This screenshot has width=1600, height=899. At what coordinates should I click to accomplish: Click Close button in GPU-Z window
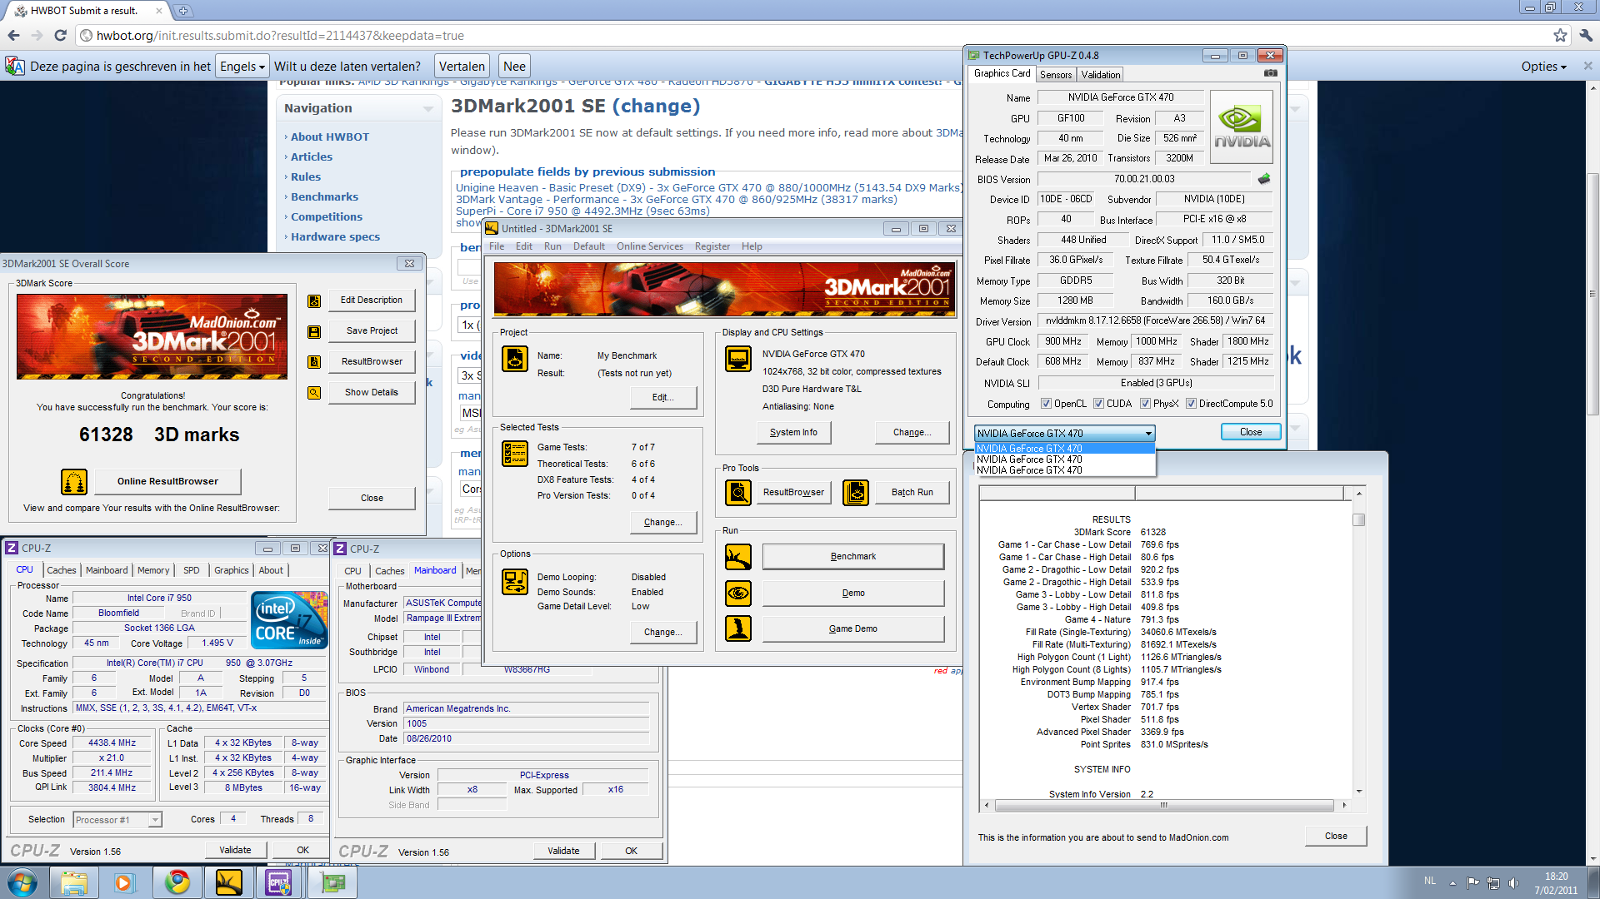tap(1251, 432)
